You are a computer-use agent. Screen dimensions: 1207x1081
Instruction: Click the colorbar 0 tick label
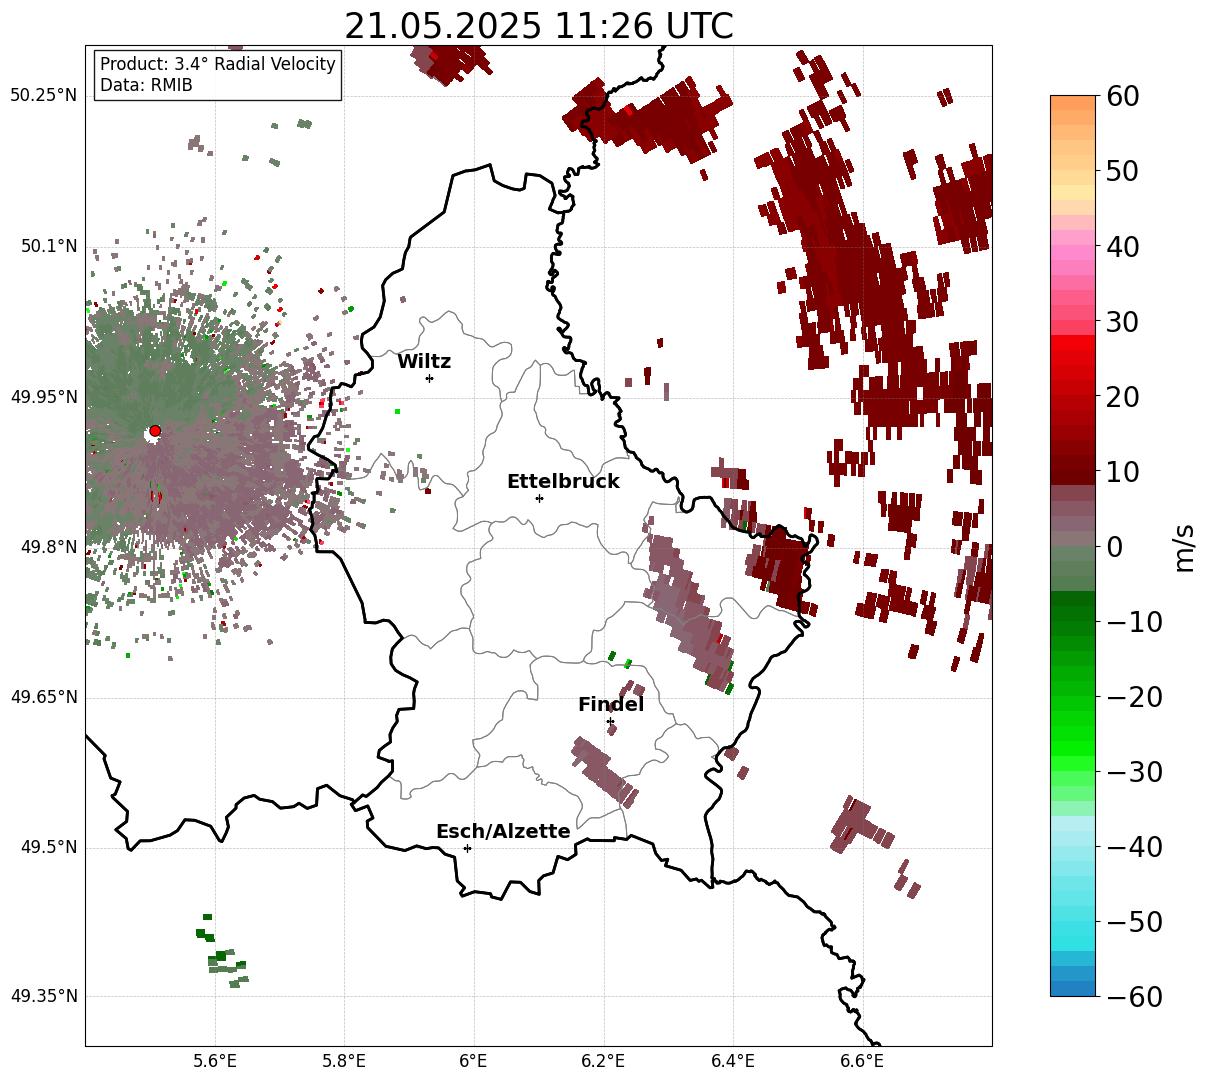1114,547
